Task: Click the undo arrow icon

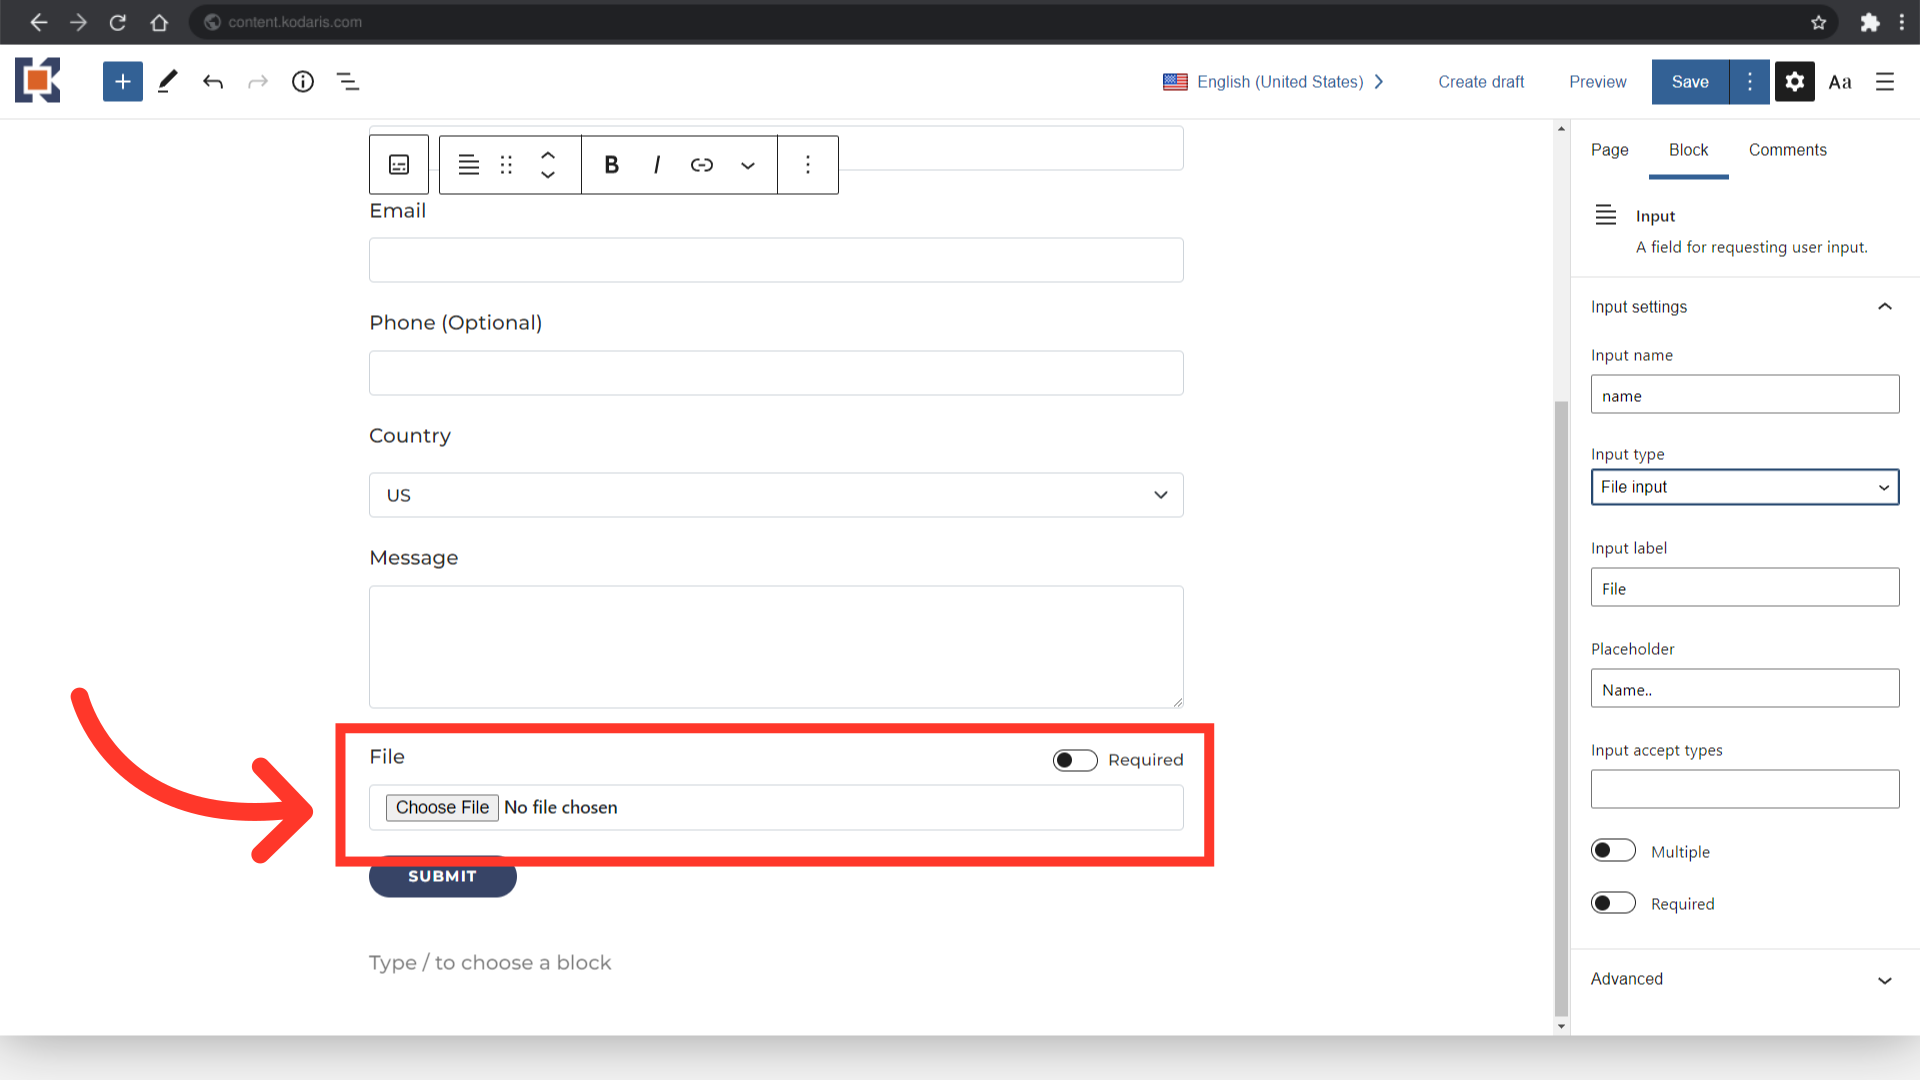Action: pos(213,82)
